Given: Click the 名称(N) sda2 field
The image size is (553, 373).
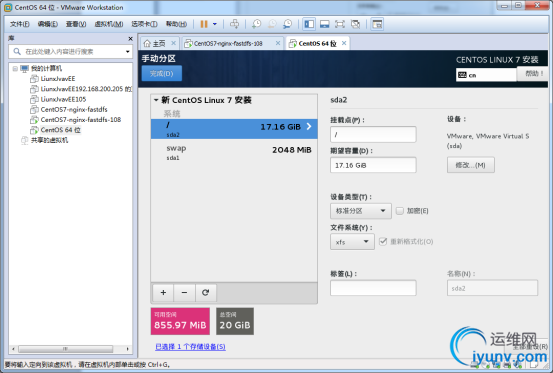Looking at the screenshot, I should click(492, 288).
